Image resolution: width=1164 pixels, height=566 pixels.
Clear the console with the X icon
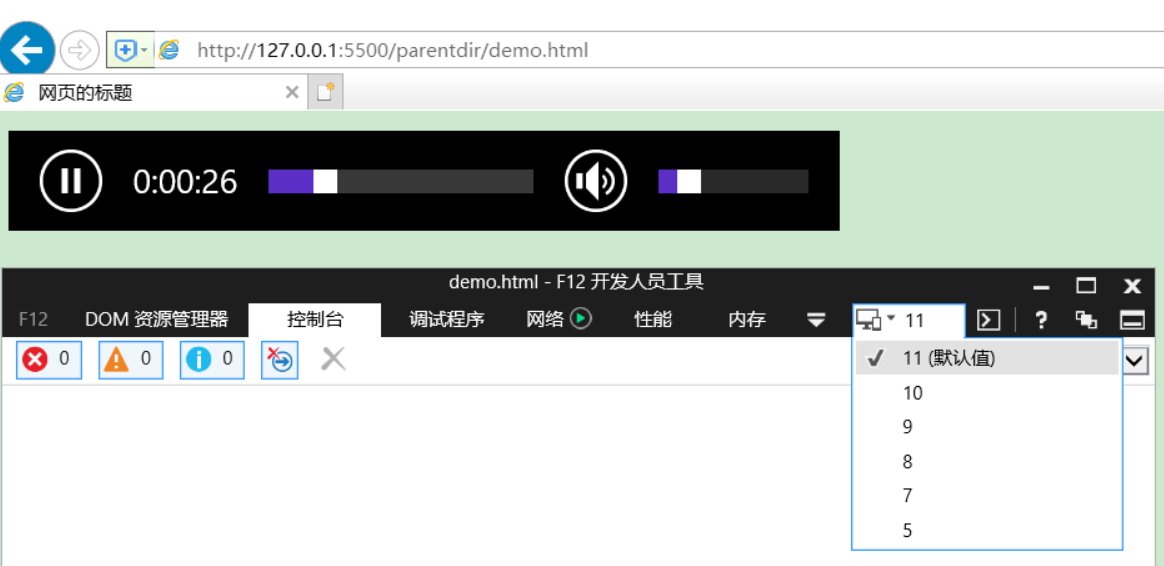[x=333, y=360]
